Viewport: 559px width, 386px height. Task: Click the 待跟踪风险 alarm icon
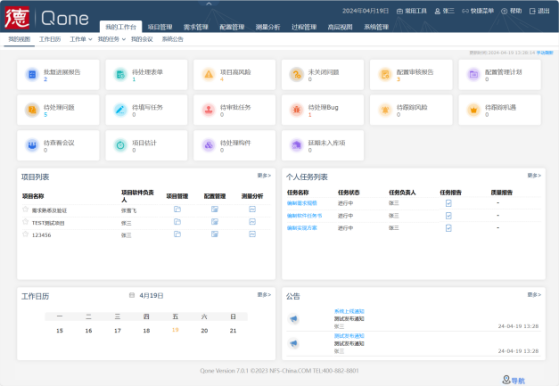point(385,110)
